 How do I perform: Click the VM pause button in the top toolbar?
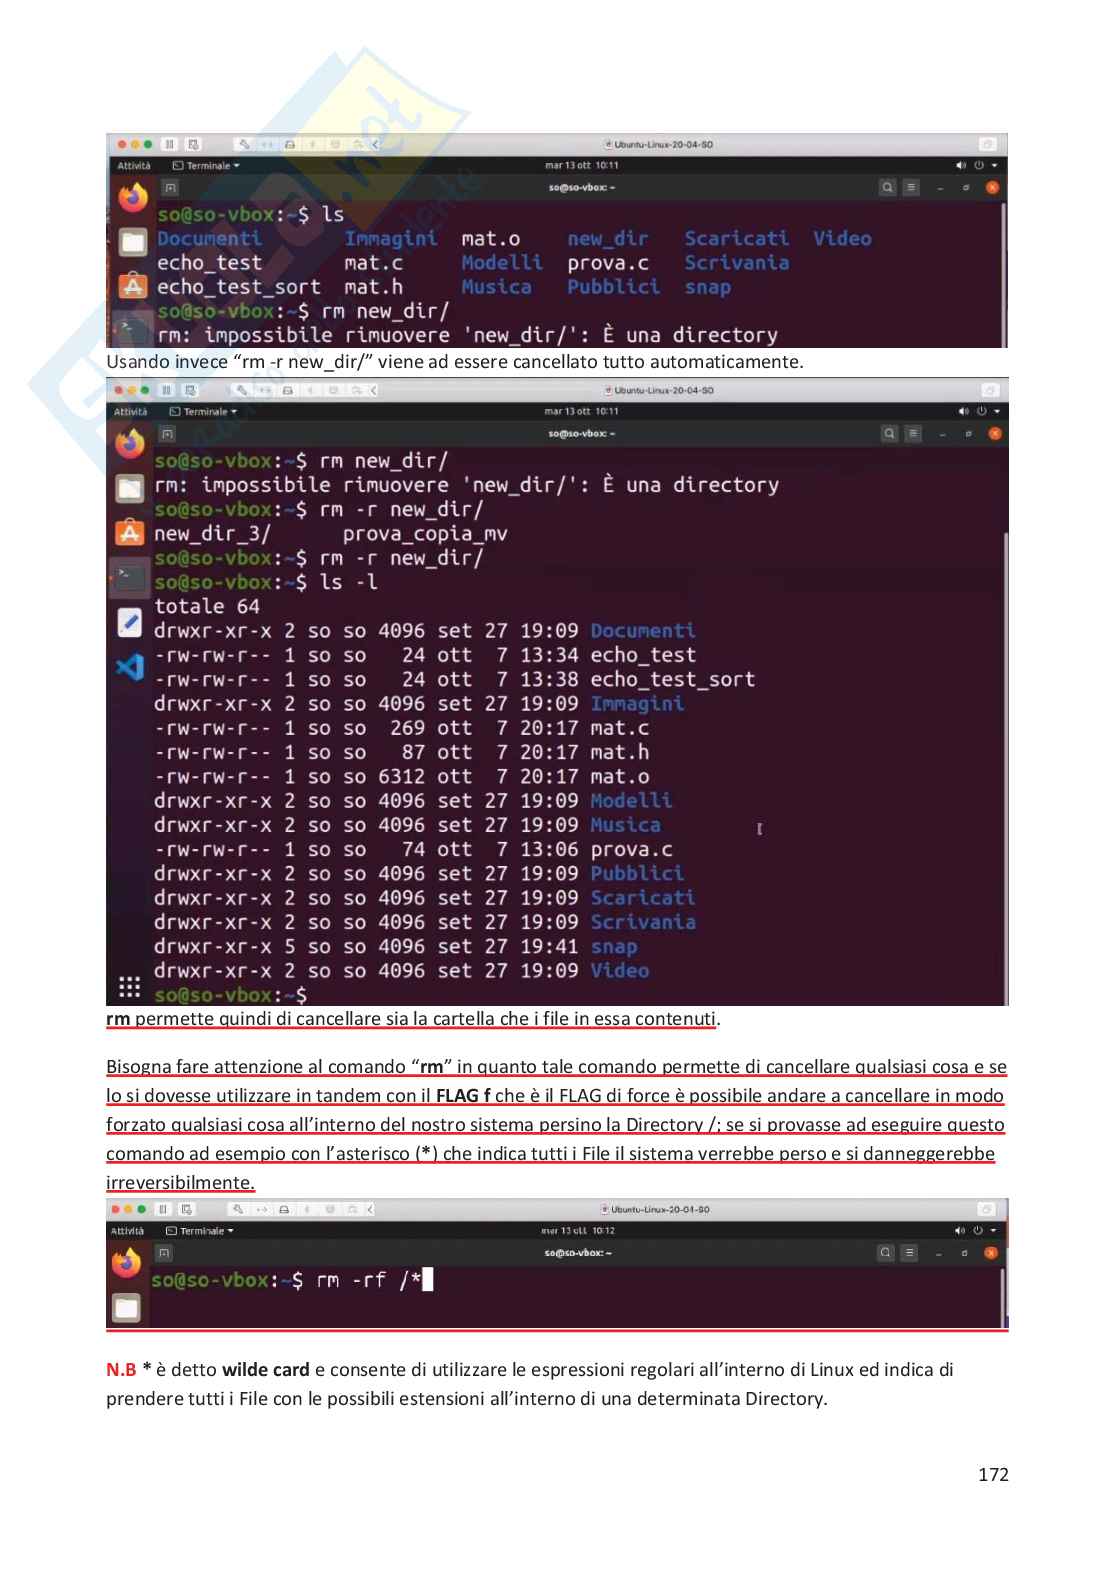[170, 144]
